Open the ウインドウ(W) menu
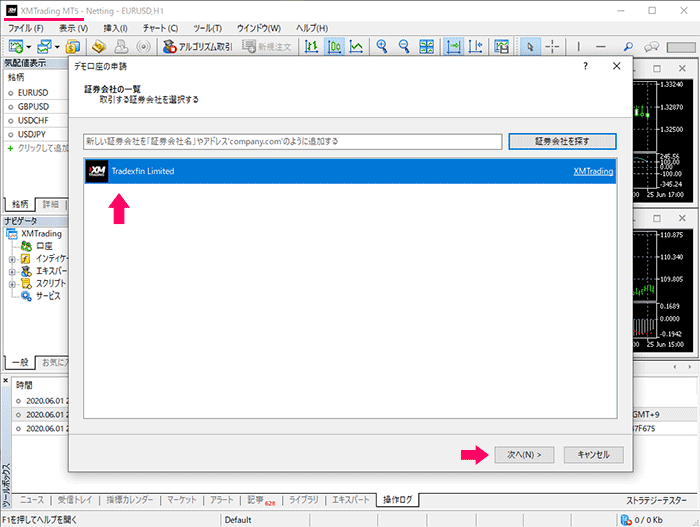The height and width of the screenshot is (527, 700). point(258,28)
